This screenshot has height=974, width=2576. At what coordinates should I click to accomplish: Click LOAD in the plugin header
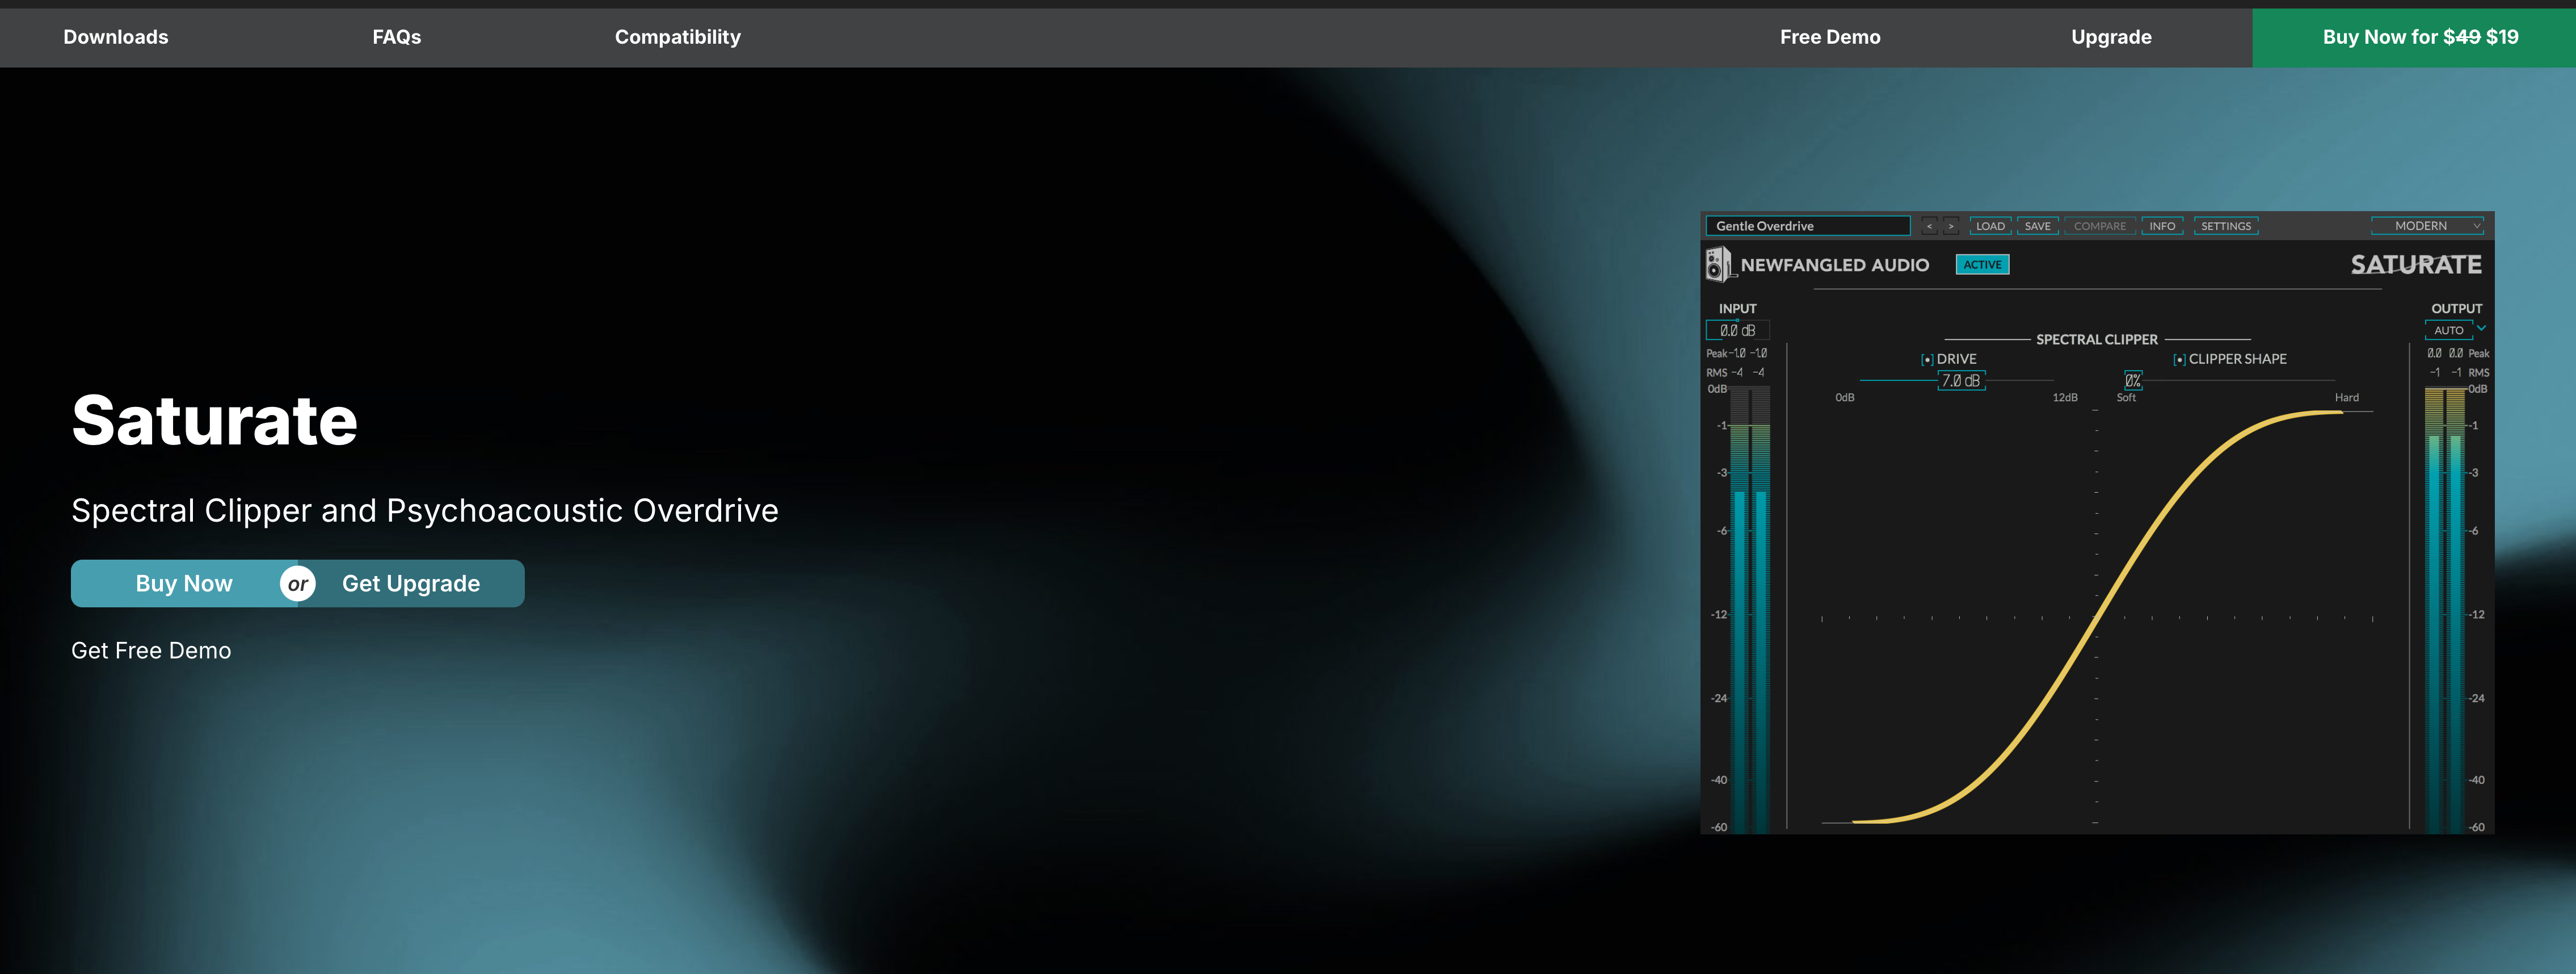[x=1990, y=226]
